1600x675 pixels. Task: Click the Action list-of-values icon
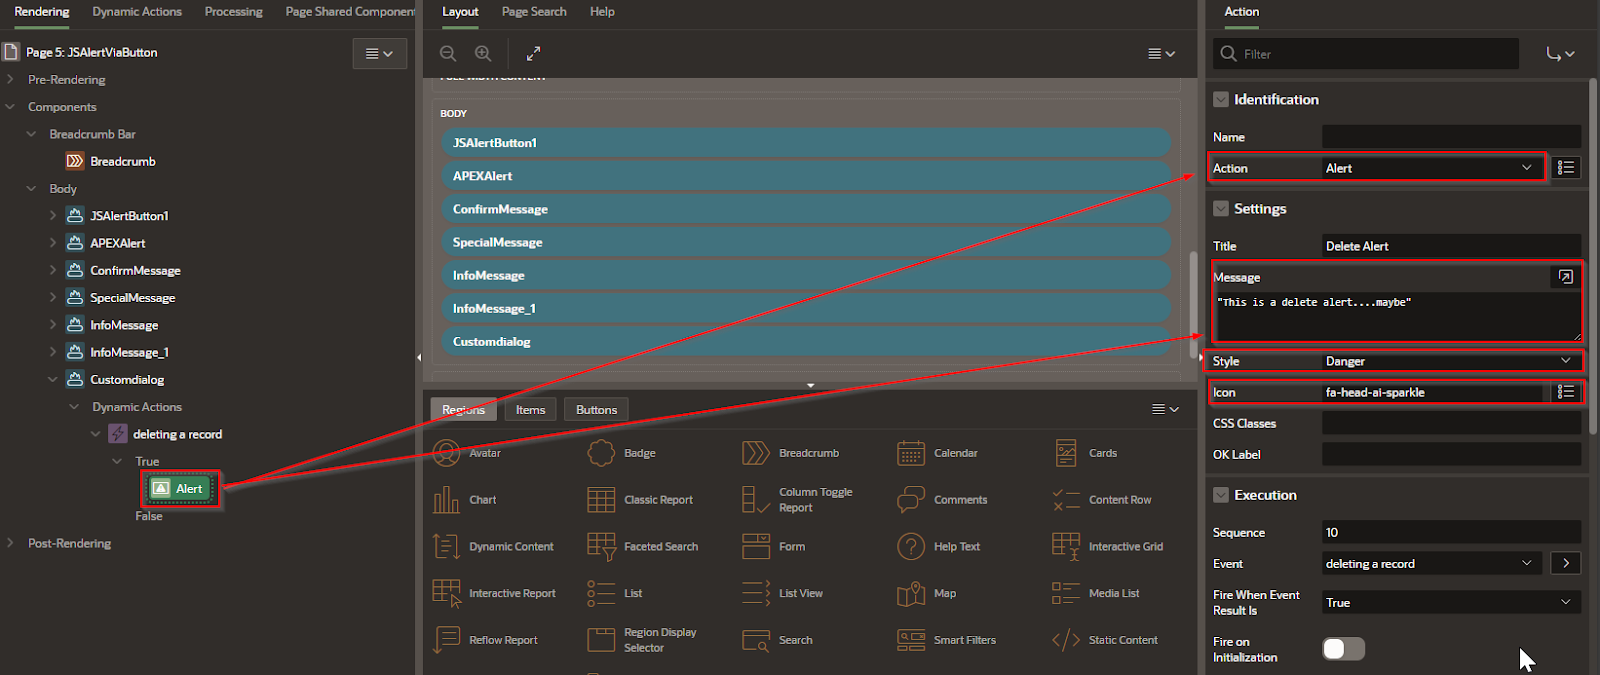pyautogui.click(x=1566, y=168)
